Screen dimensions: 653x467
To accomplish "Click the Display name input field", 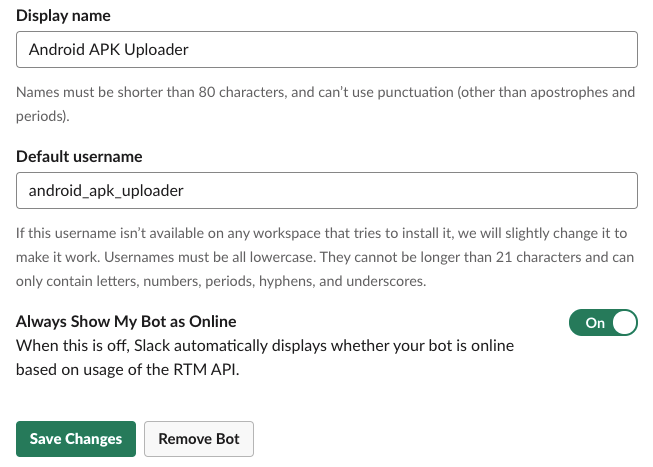I will coord(326,50).
